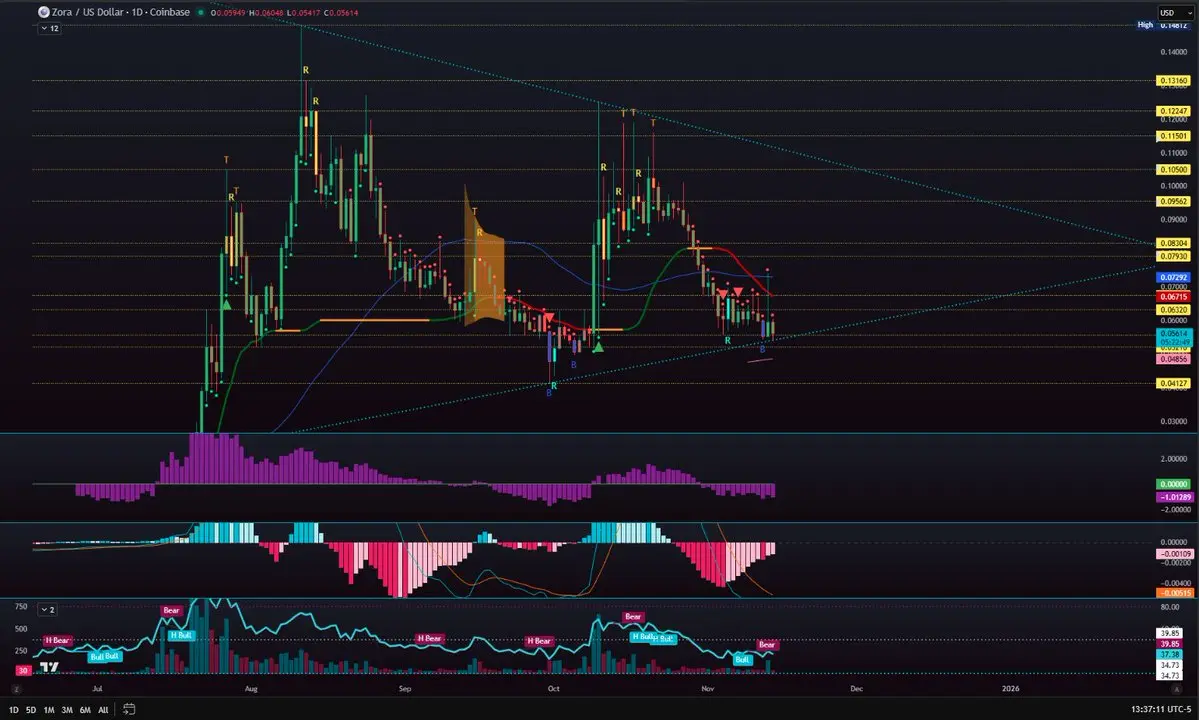The height and width of the screenshot is (720, 1199).
Task: Click the red 0.06715 price label
Action: pyautogui.click(x=1173, y=297)
